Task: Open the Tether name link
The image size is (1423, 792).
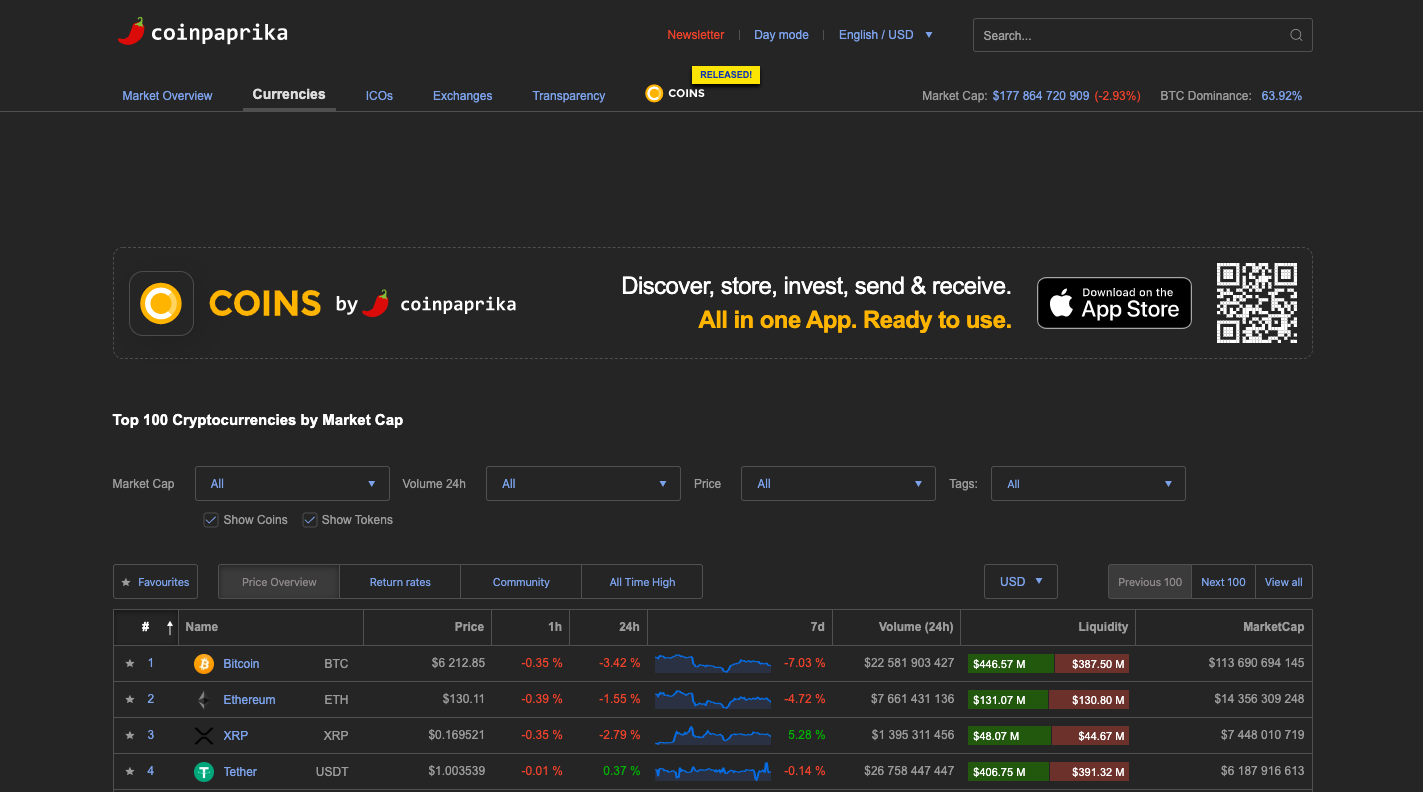Action: [240, 772]
